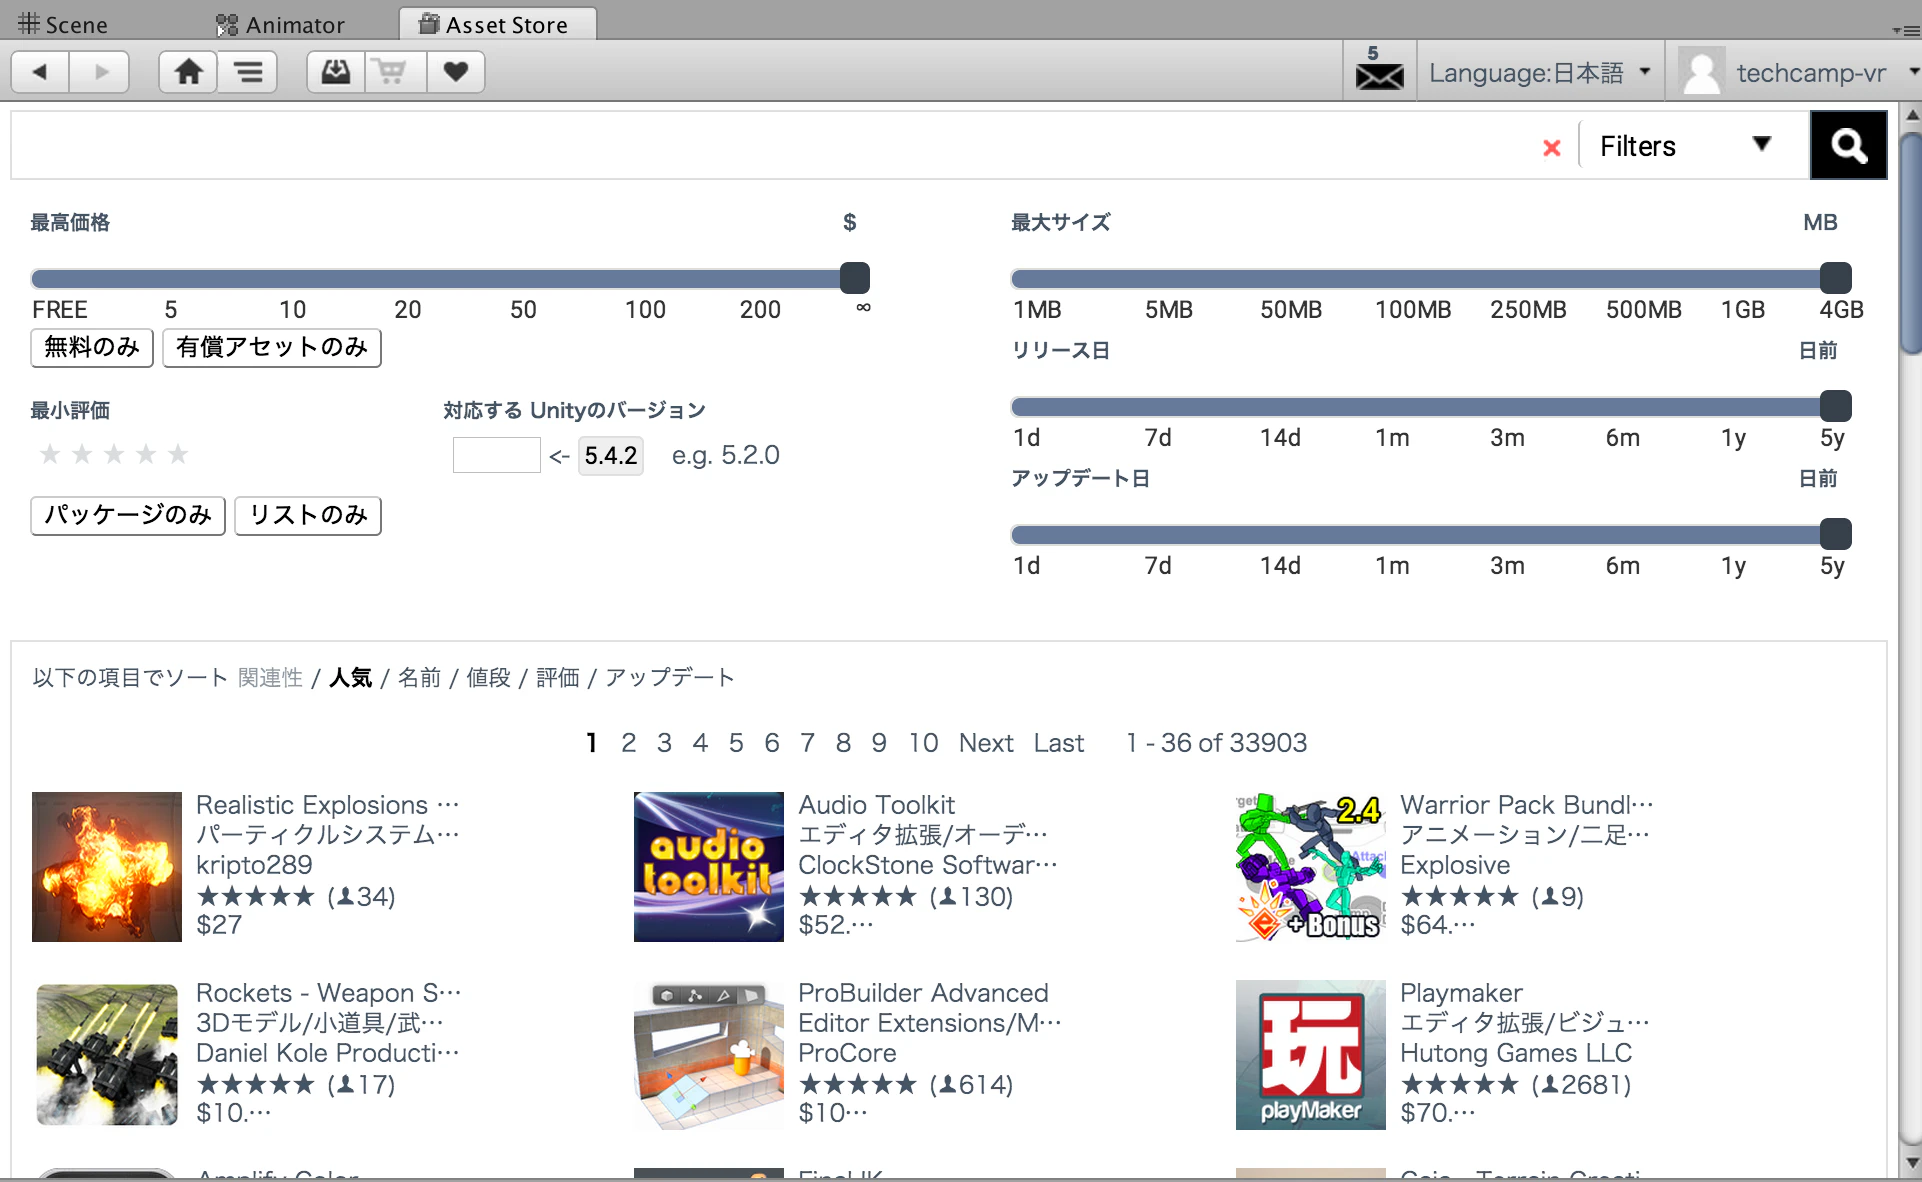Switch to the Animator tab

tap(281, 24)
